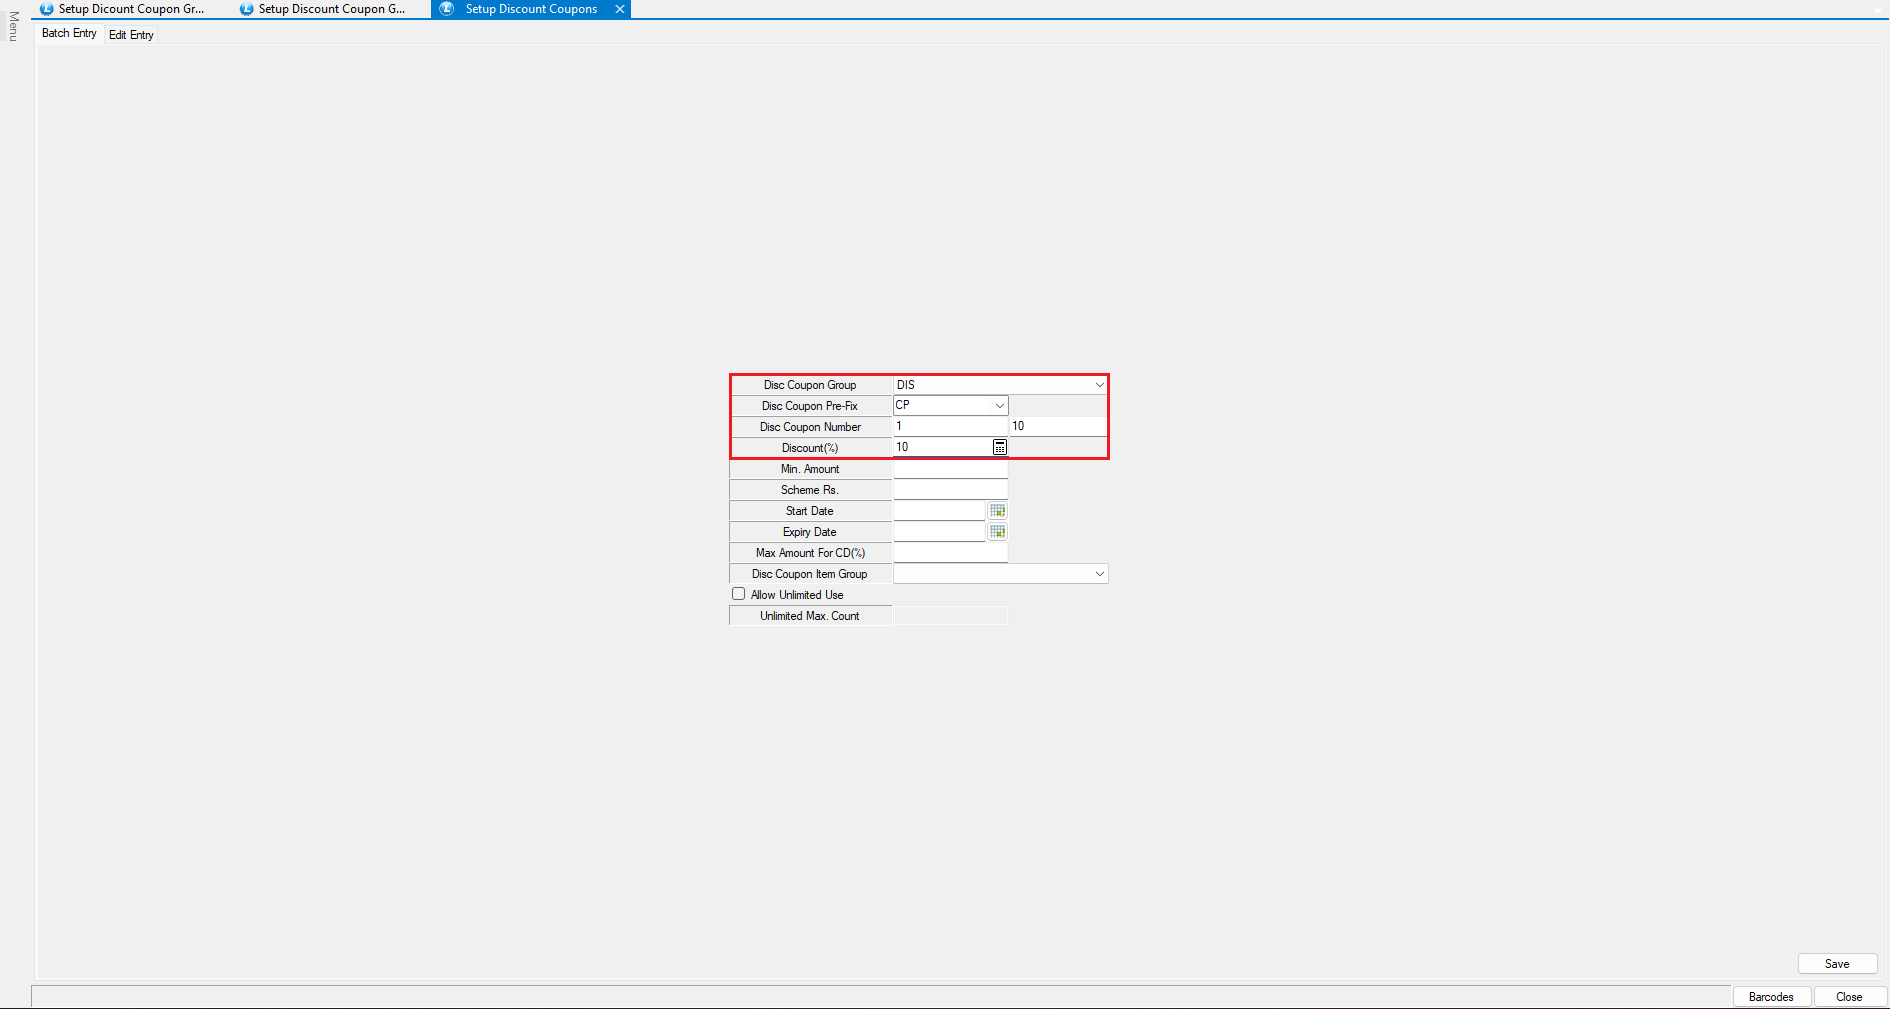The image size is (1890, 1009).
Task: Open calculator icon in Discount(%) field
Action: coord(999,447)
